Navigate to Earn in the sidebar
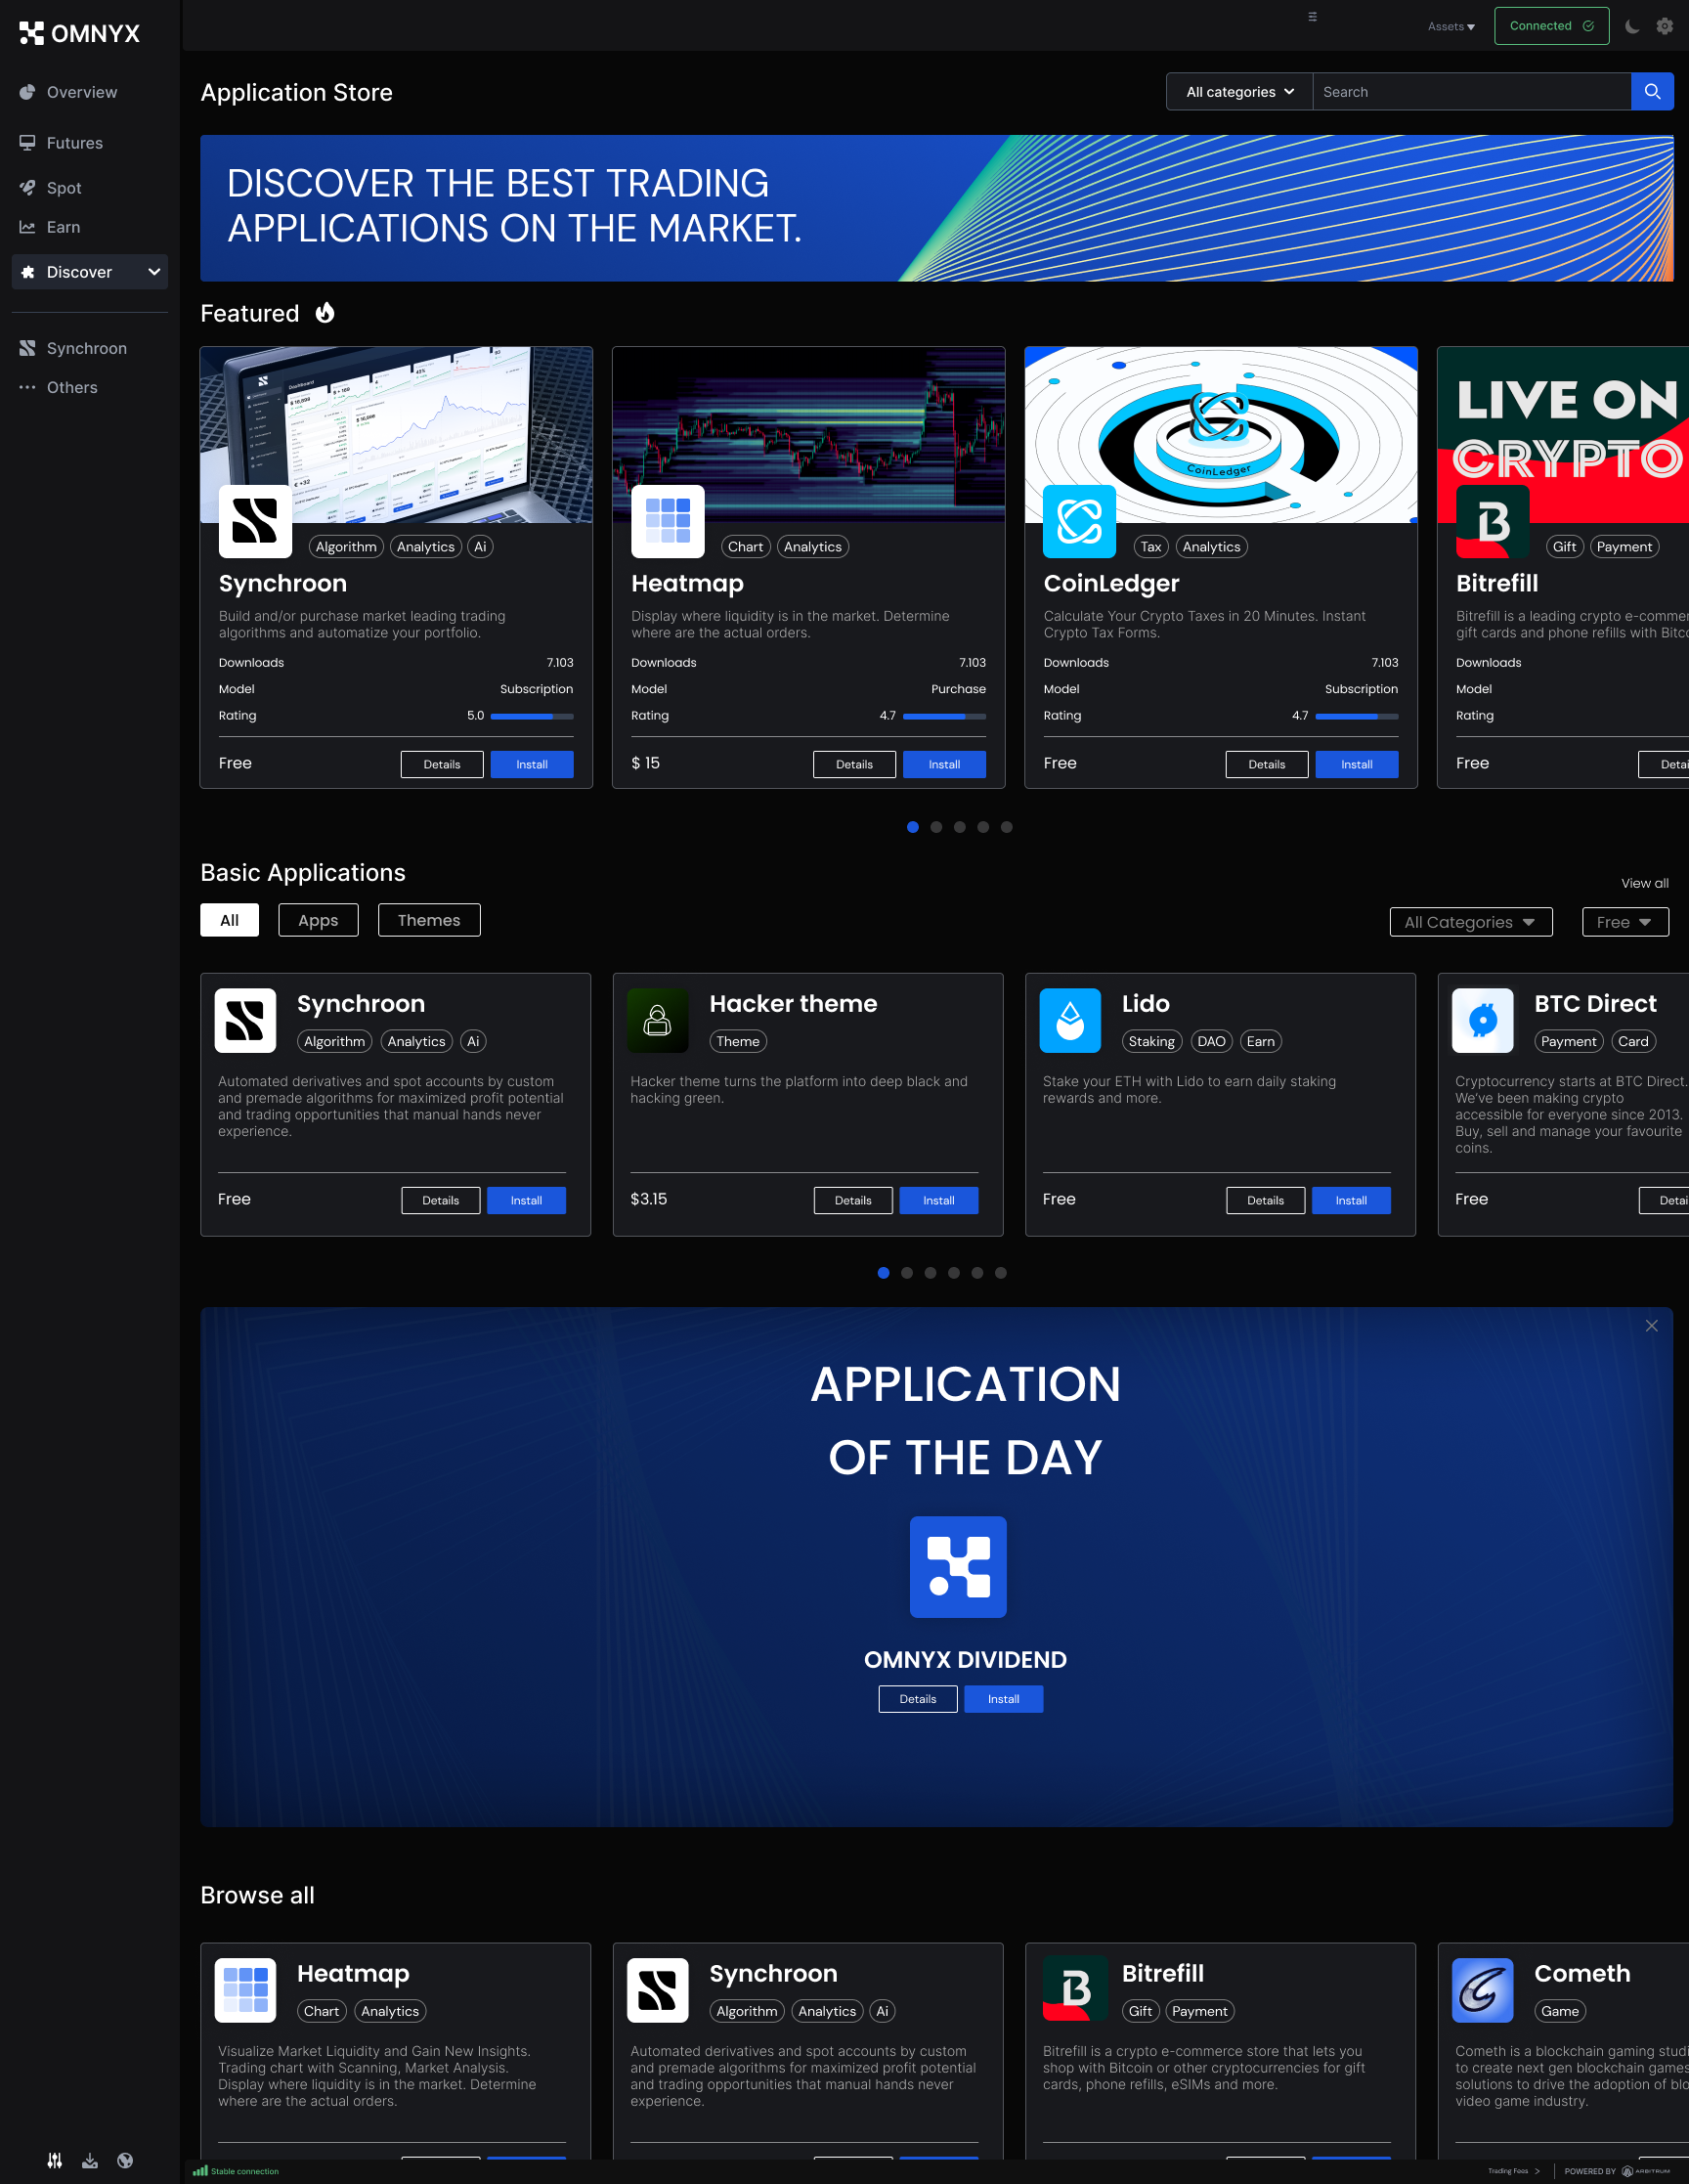The image size is (1689, 2184). 50,227
